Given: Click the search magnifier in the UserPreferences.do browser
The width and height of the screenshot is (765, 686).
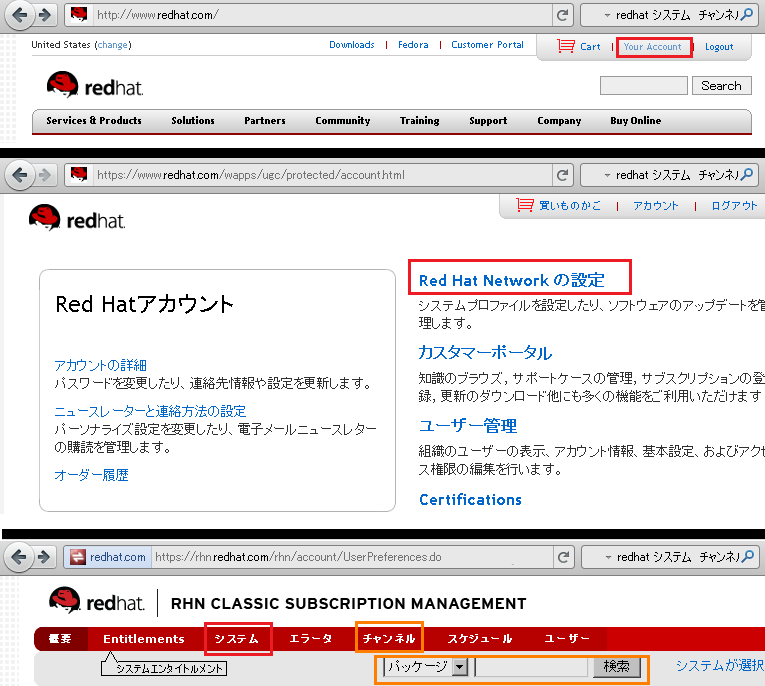Looking at the screenshot, I should [747, 556].
